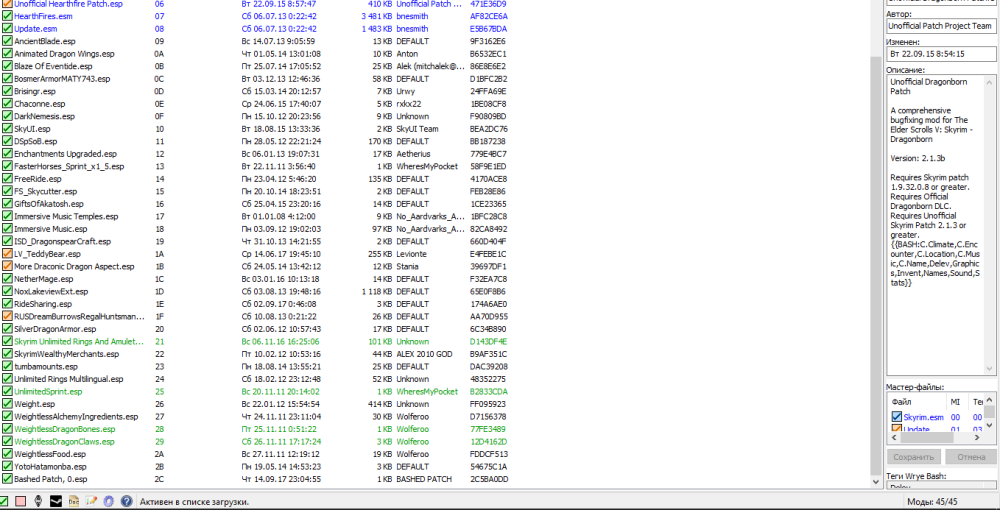This screenshot has height=510, width=1000.
Task: Select FasterHorses_Sprint_x1_5.esp file
Action: [69, 166]
